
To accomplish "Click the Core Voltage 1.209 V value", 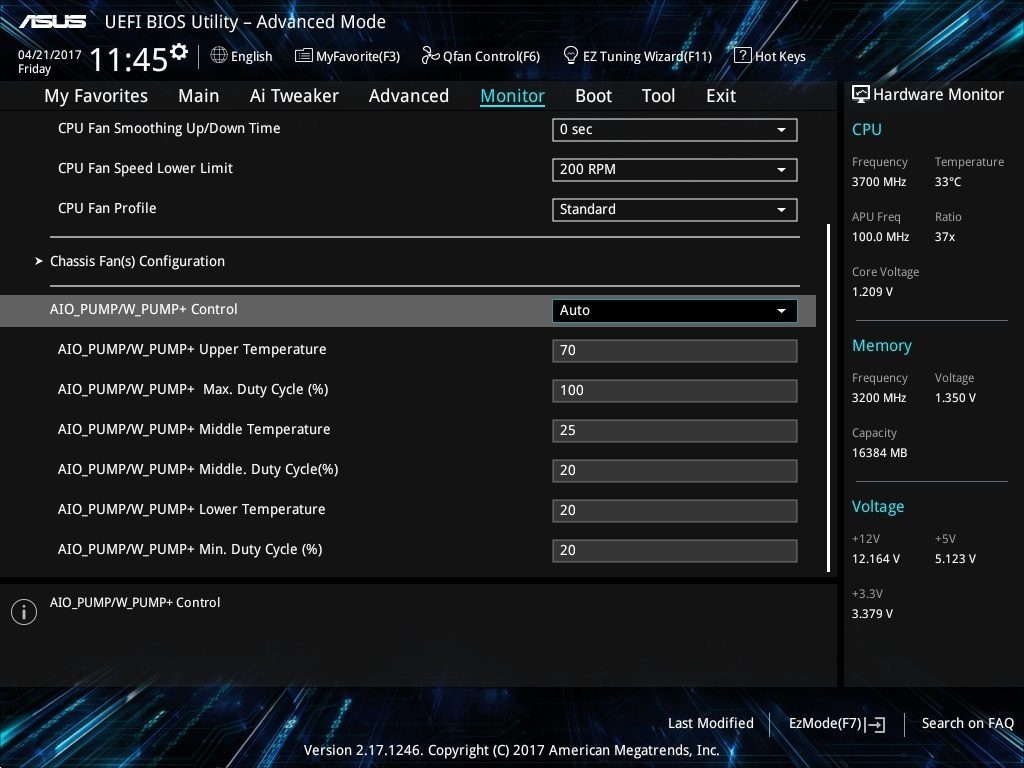I will [x=872, y=292].
